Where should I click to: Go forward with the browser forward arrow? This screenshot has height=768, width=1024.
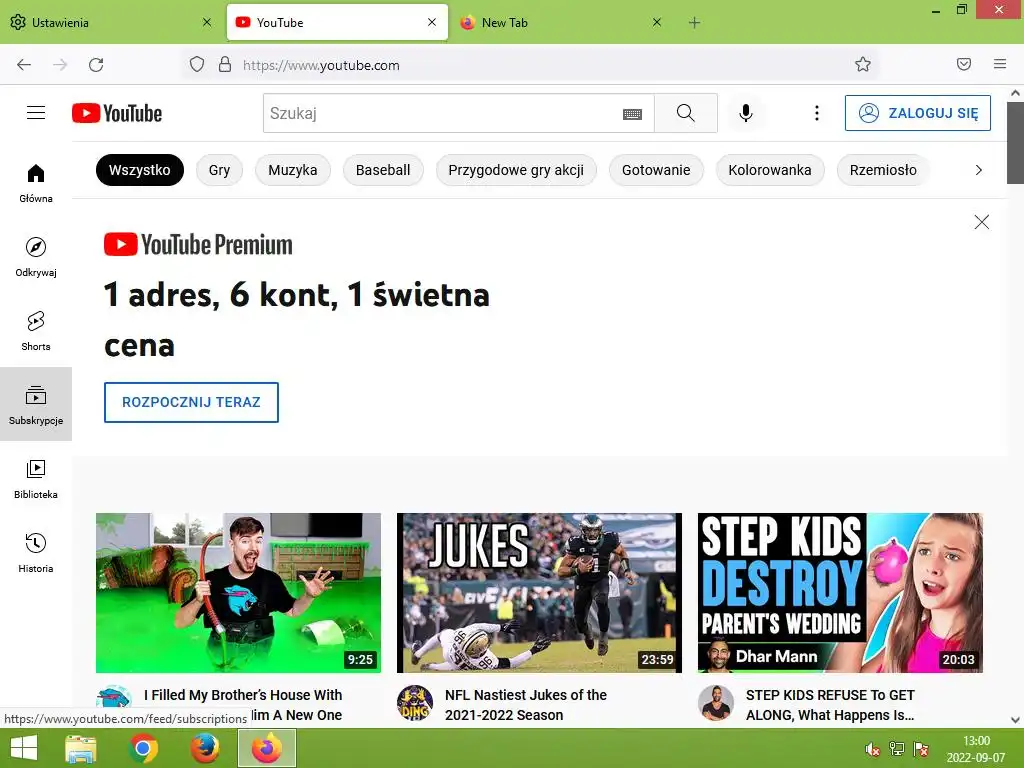tap(60, 65)
